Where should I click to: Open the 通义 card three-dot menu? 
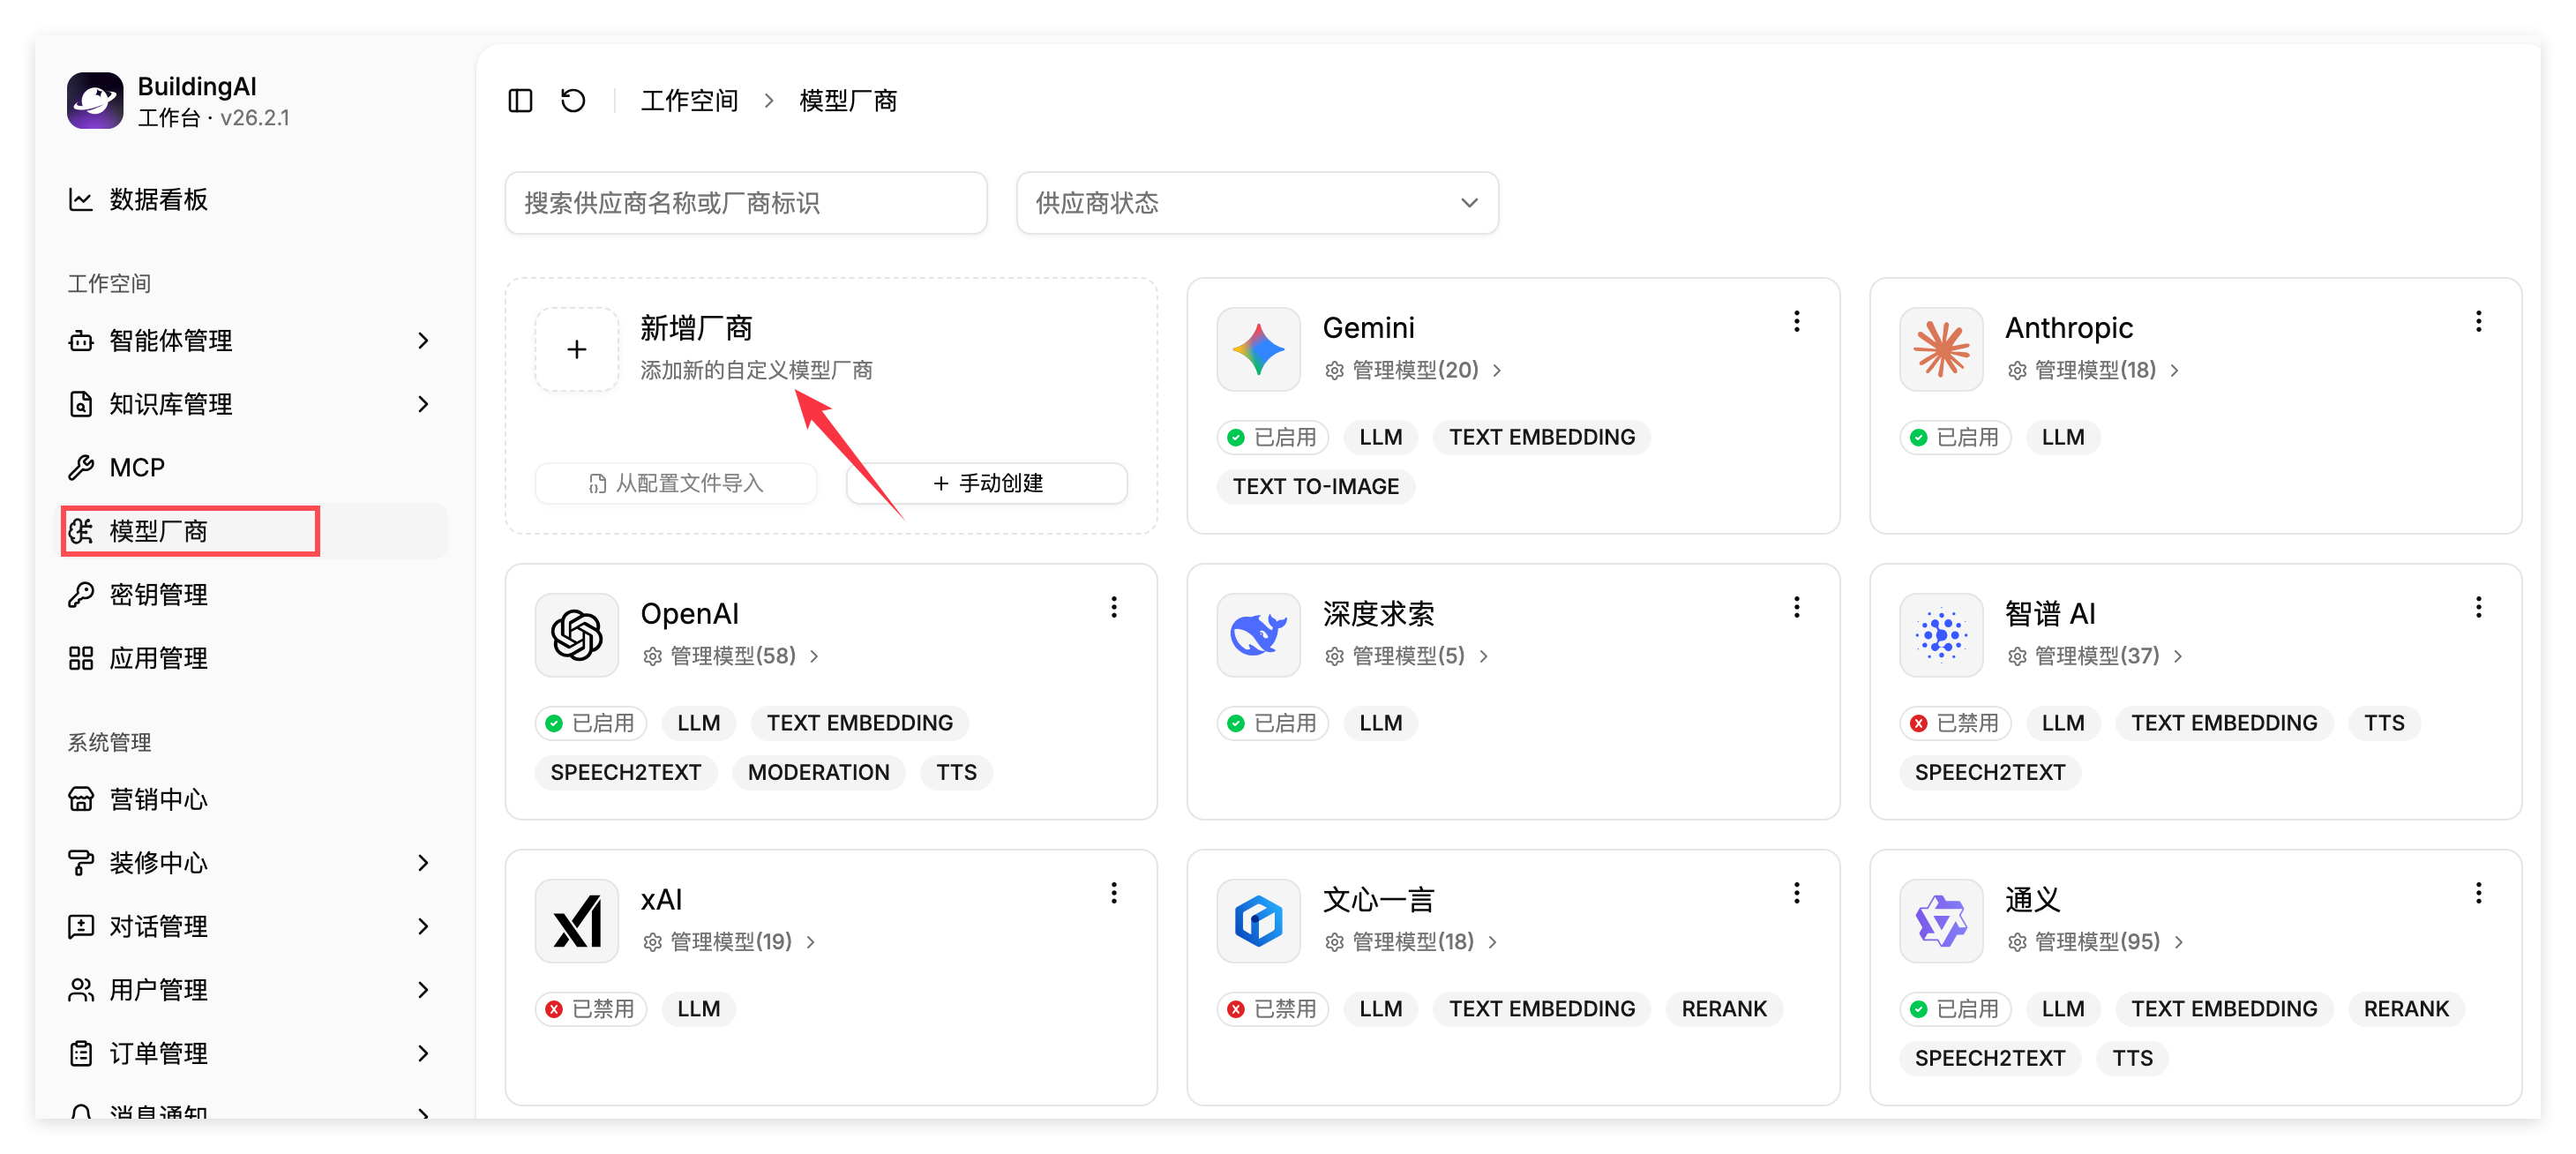coord(2478,893)
